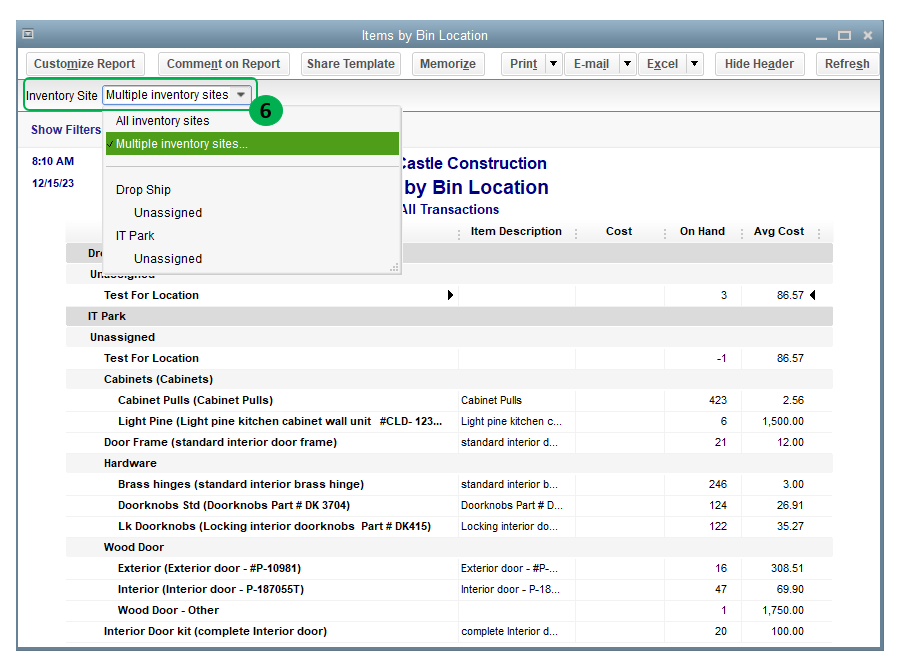Pick the Drop Ship site
Viewport: 900px width, 671px height.
(143, 190)
